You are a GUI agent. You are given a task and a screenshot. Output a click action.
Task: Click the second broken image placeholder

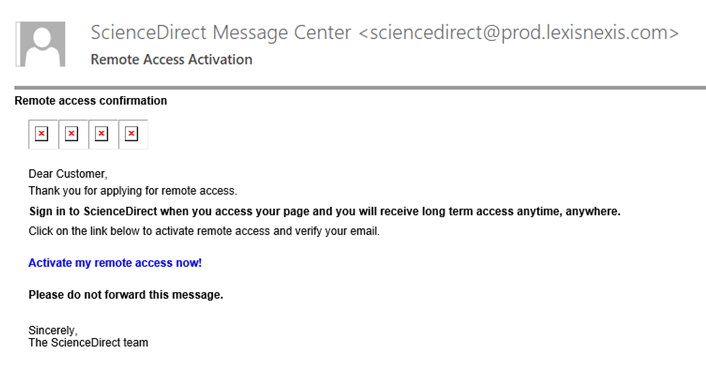[x=73, y=134]
